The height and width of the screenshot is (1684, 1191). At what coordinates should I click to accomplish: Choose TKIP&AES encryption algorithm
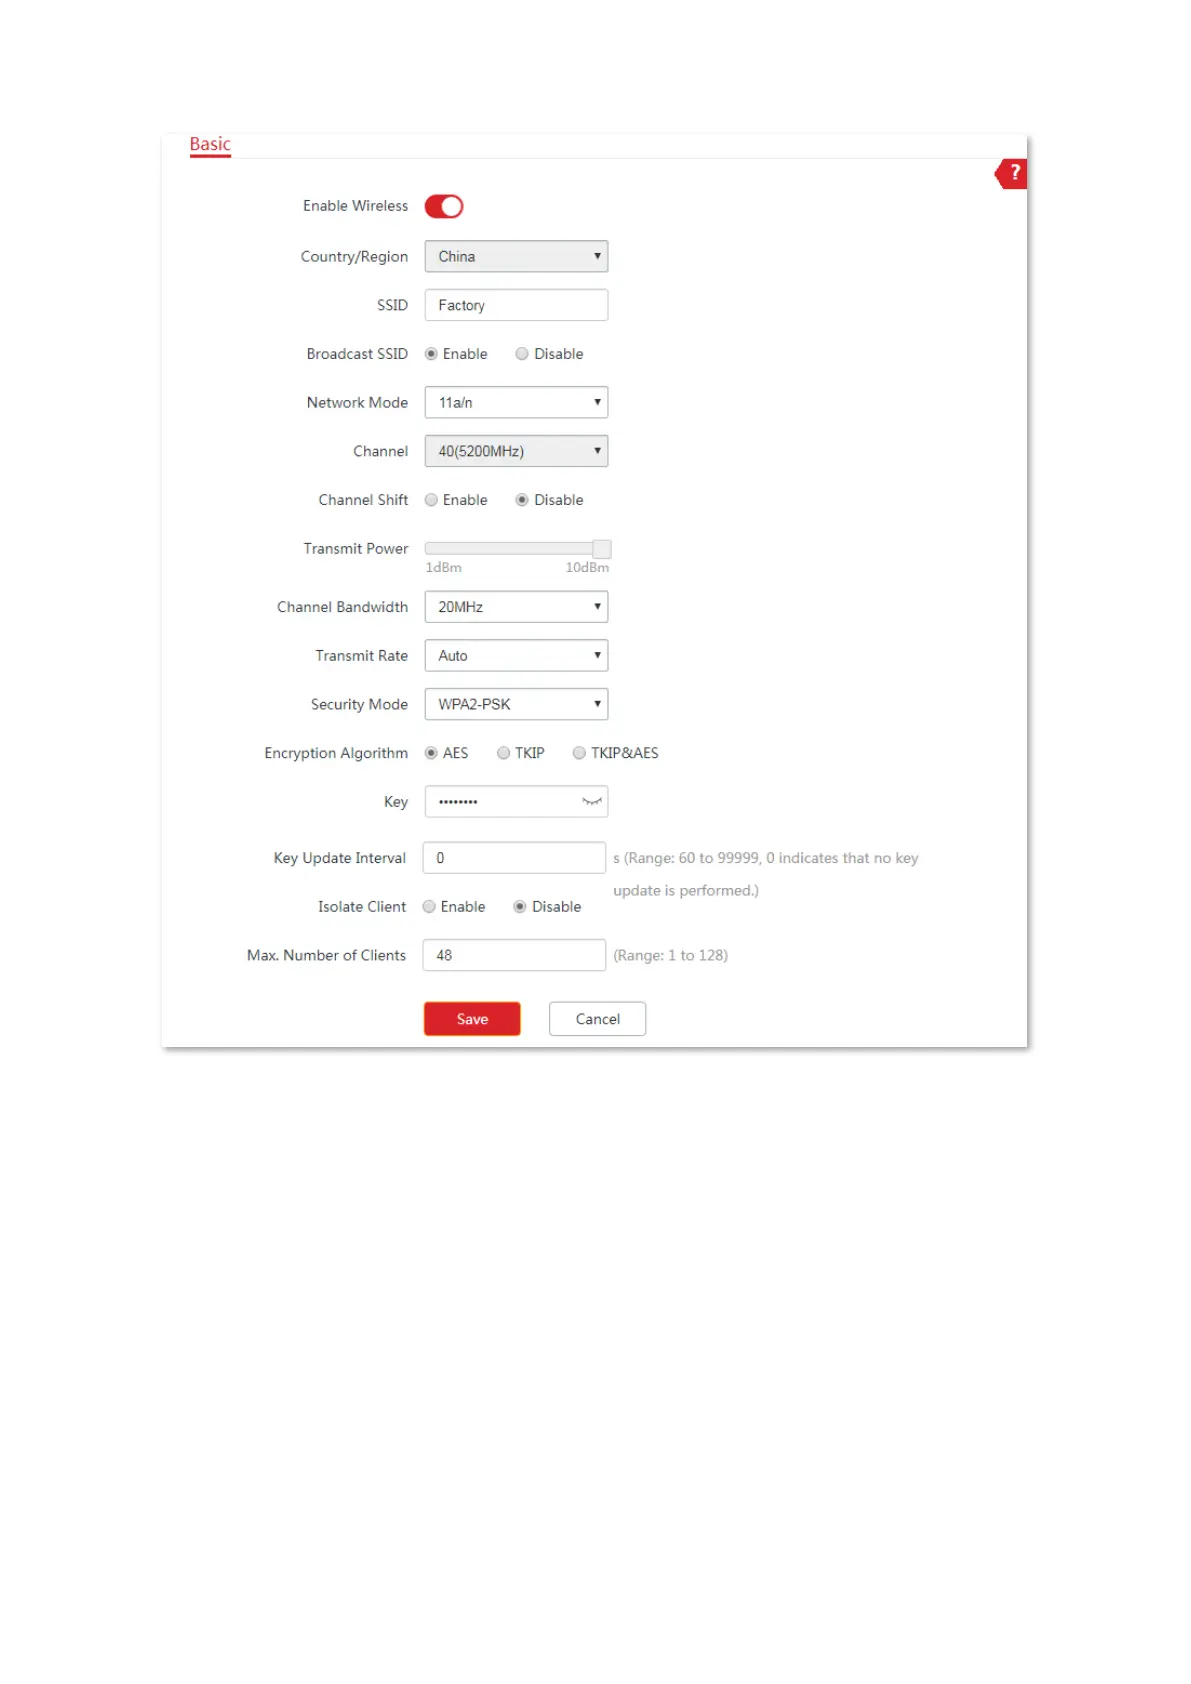(x=579, y=753)
